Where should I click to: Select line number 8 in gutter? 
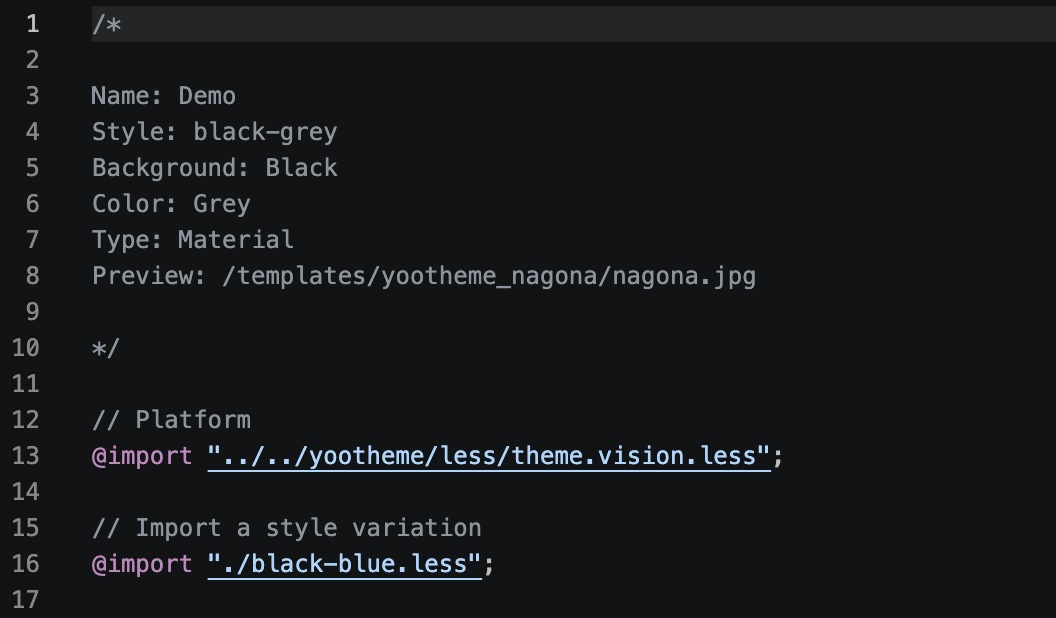tap(32, 276)
